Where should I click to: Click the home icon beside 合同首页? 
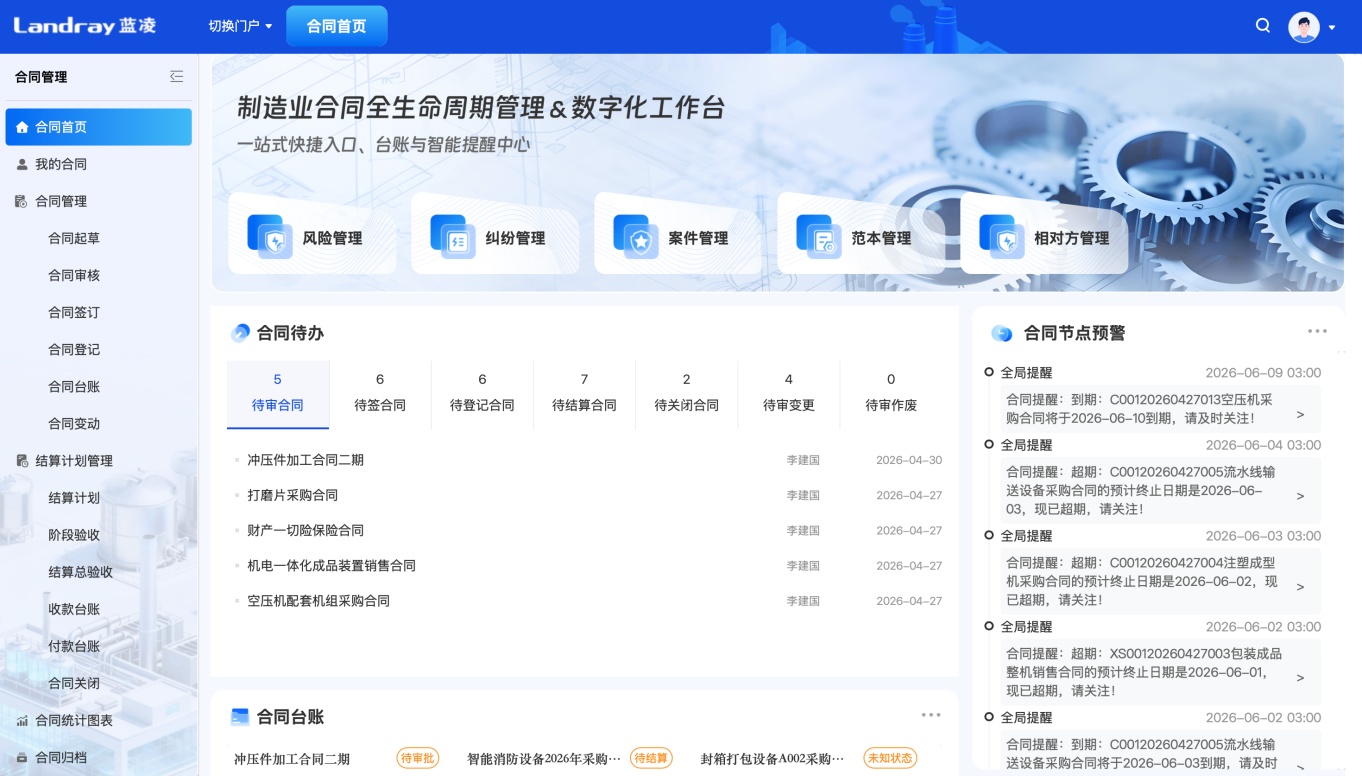22,127
